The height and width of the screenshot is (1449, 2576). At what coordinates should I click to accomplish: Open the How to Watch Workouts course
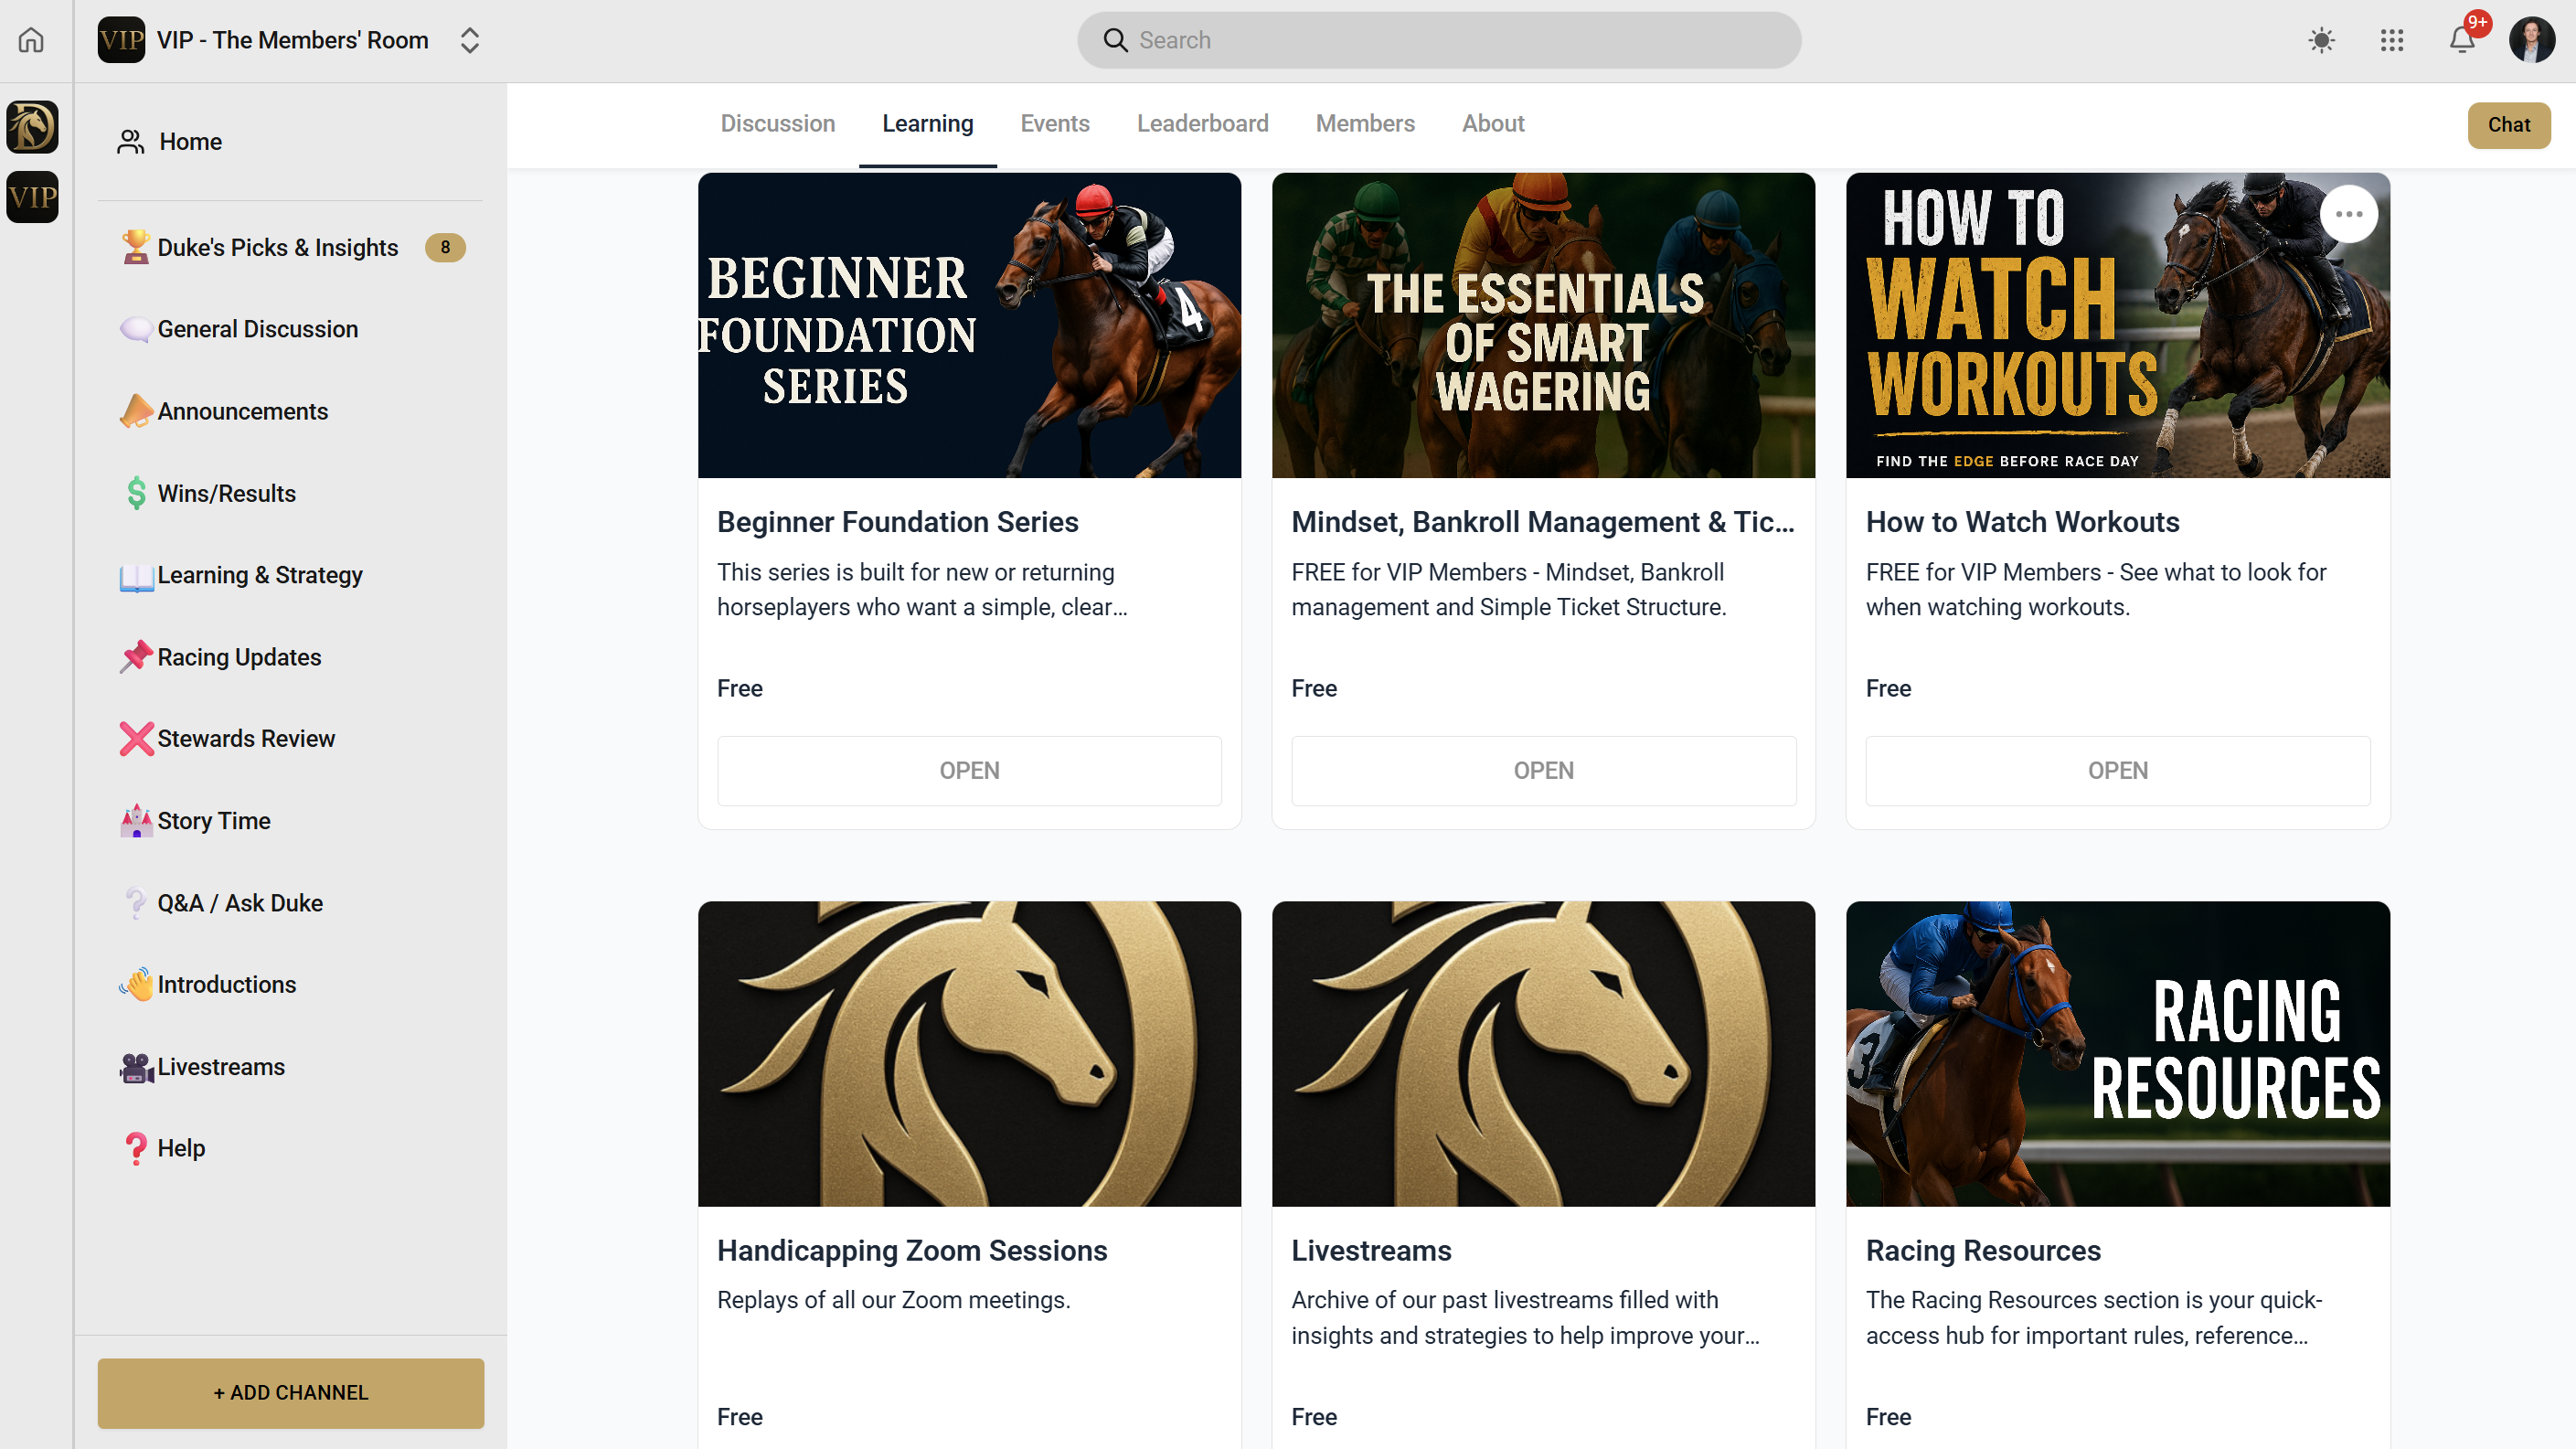[2118, 771]
